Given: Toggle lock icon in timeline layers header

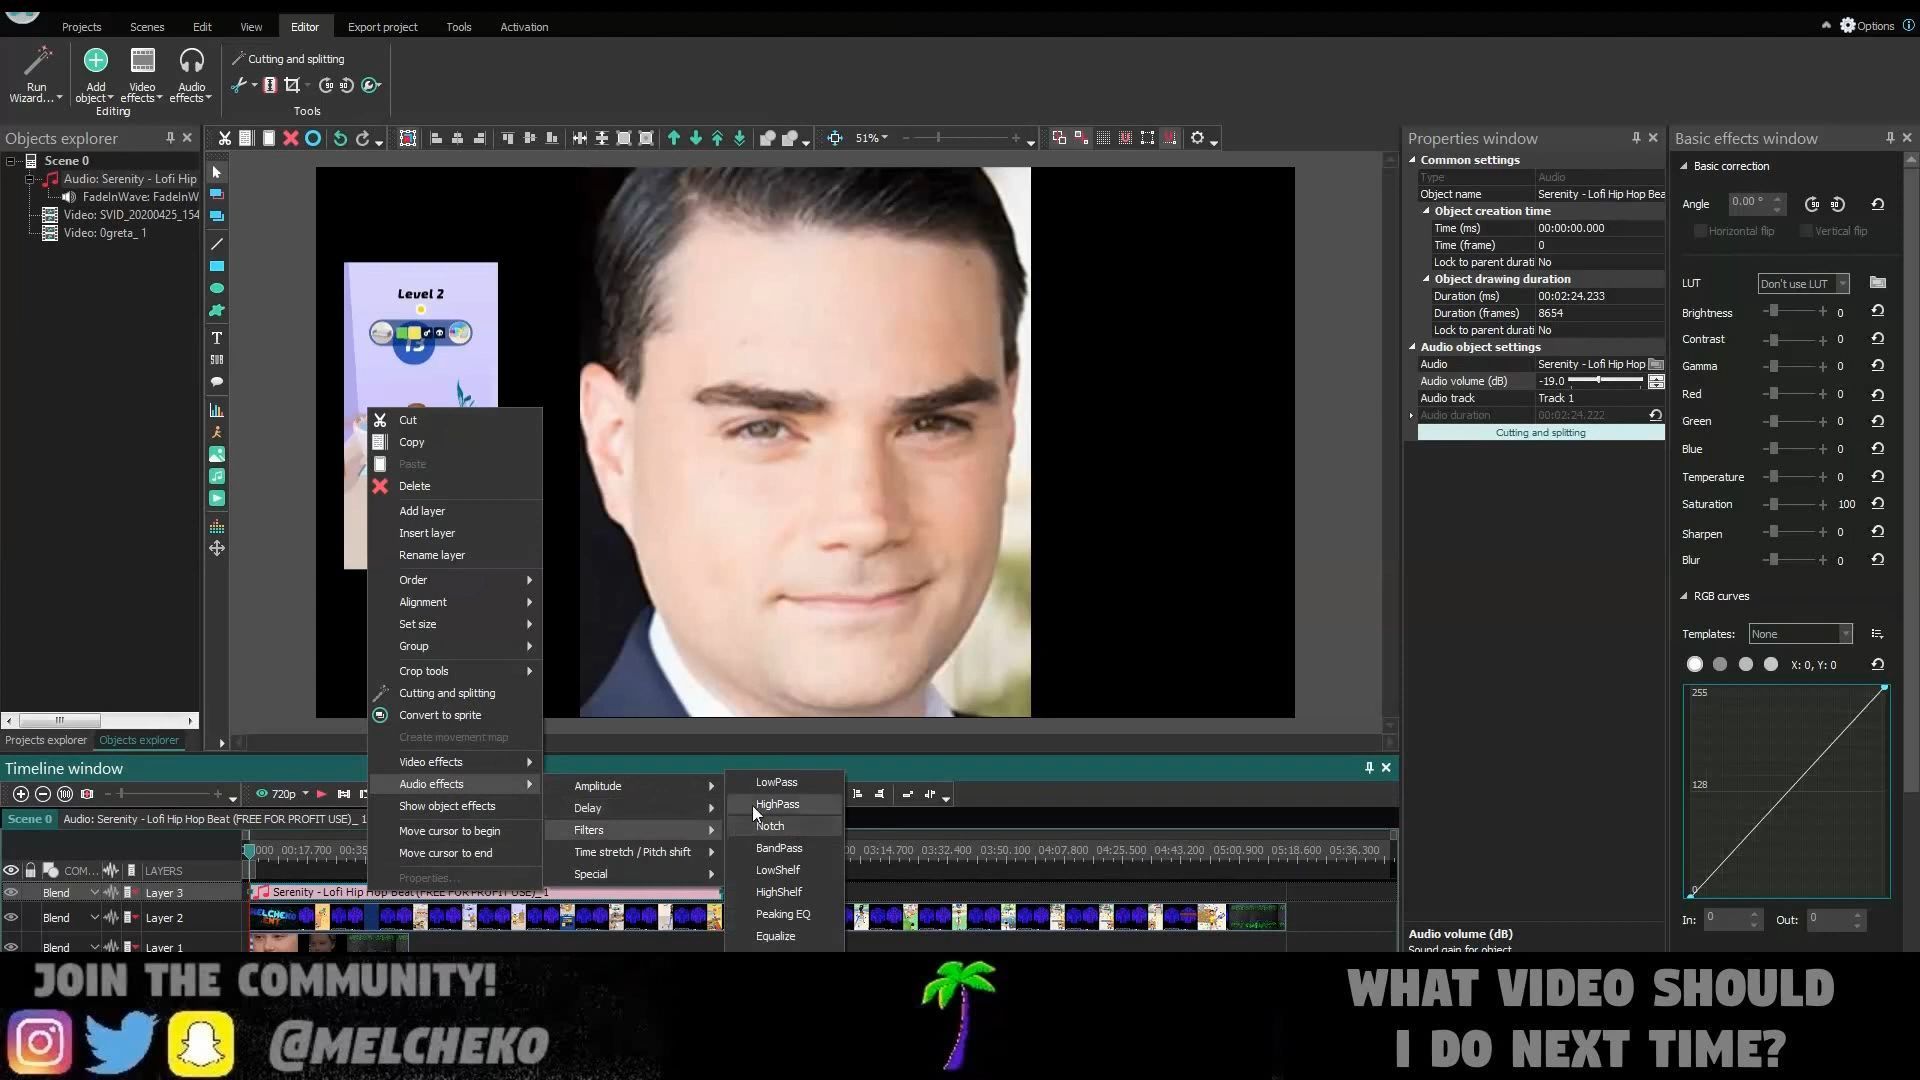Looking at the screenshot, I should pos(30,870).
